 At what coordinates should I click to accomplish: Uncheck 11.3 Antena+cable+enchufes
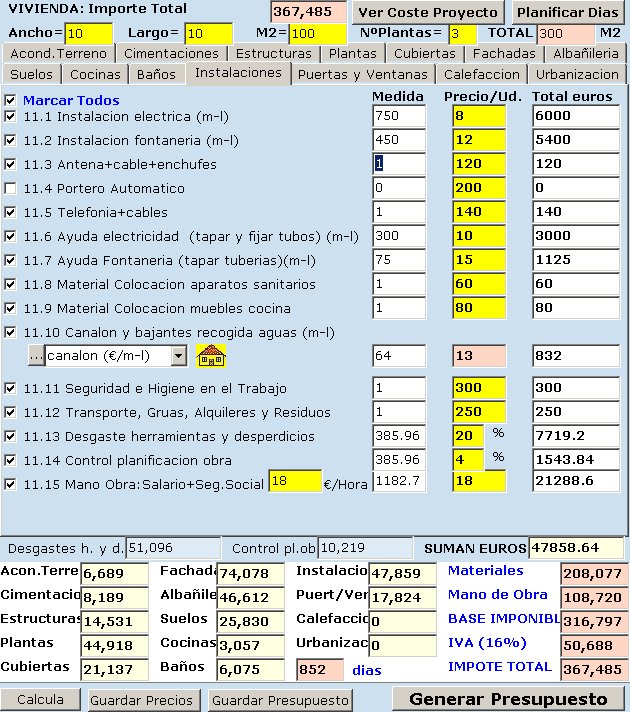(10, 164)
